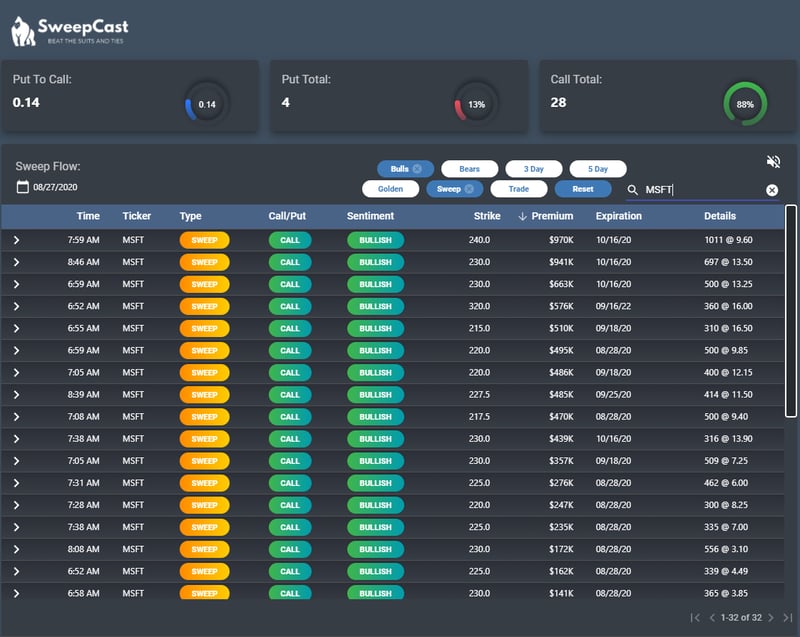This screenshot has width=800, height=637.
Task: Expand the 7:28 AM $247K row
Action: pyautogui.click(x=16, y=505)
